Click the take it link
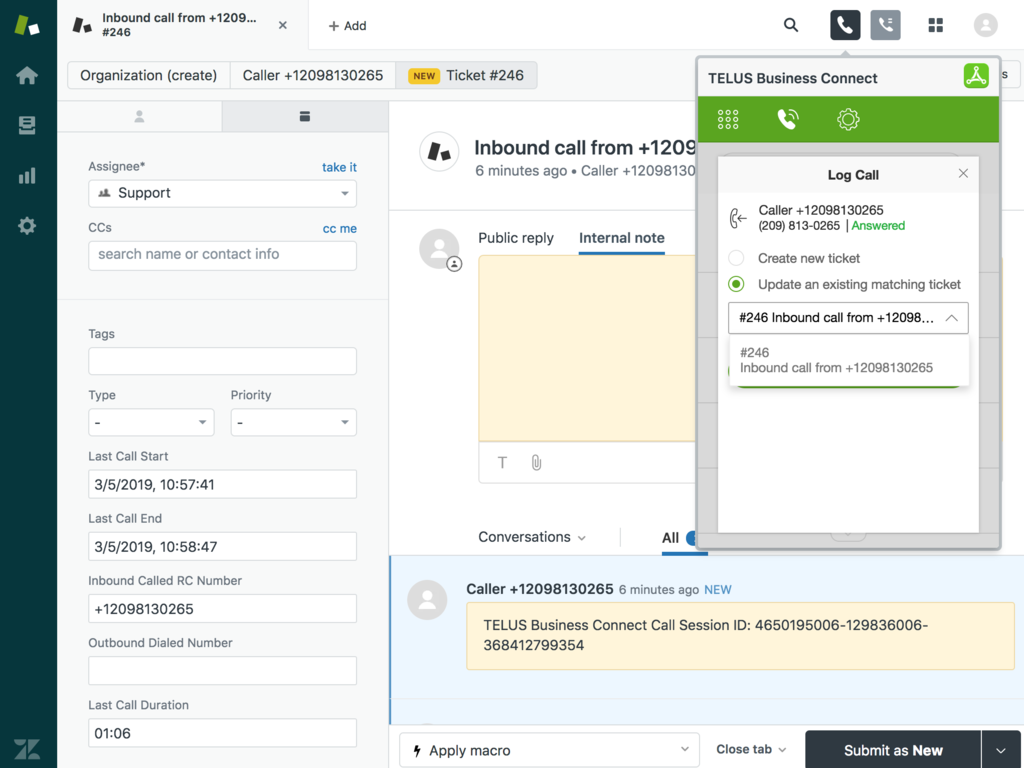Viewport: 1024px width, 768px height. [x=339, y=167]
